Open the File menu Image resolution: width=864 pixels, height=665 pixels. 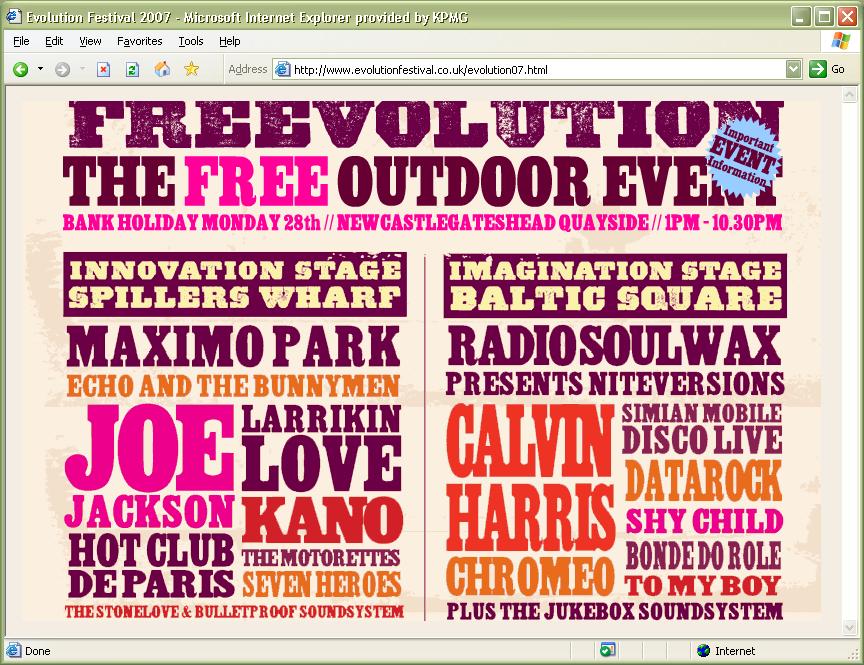(x=21, y=41)
